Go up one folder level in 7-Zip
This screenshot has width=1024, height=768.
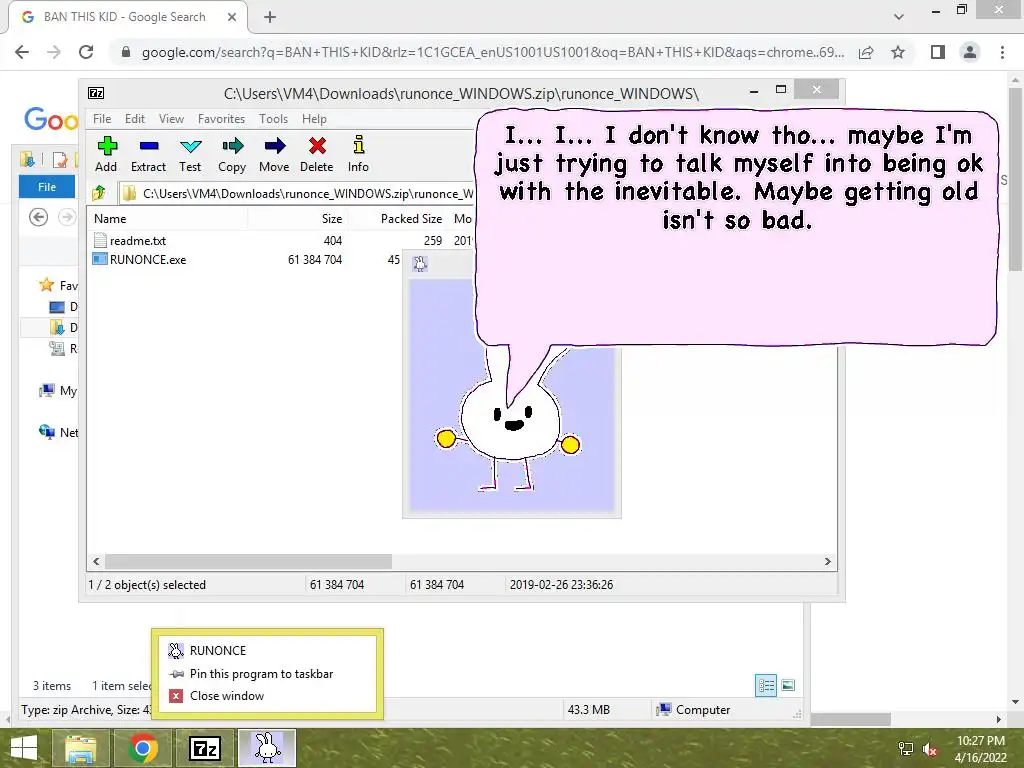(x=99, y=193)
